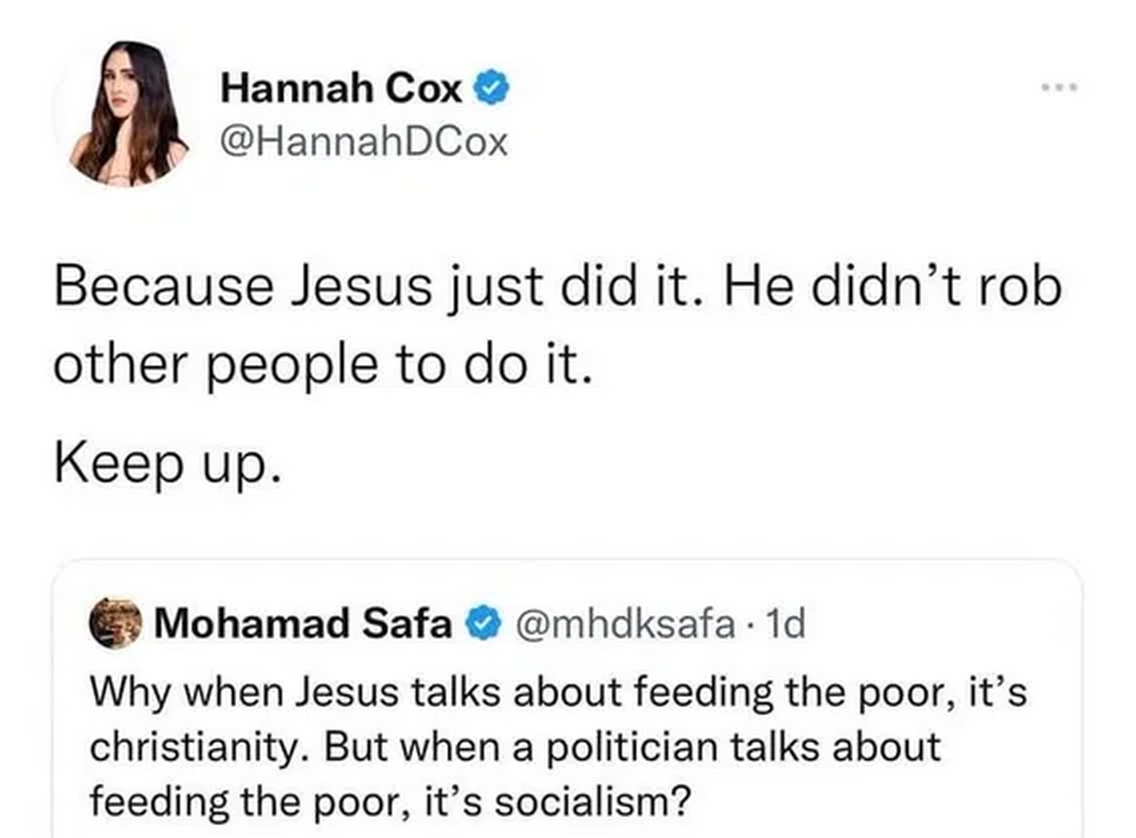Click the blue verified badge beside Hannah Cox
Screen dimensions: 1136x838
click(x=492, y=88)
